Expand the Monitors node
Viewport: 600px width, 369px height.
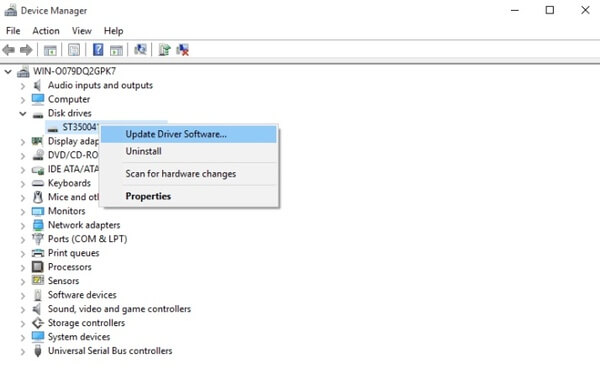point(23,212)
